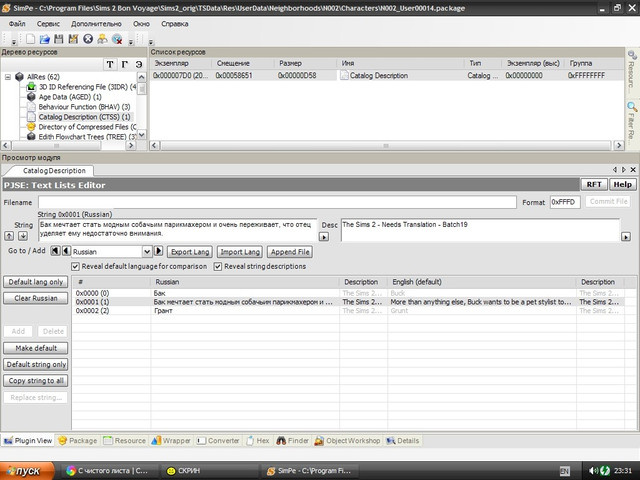Click the Append File button

click(x=290, y=252)
